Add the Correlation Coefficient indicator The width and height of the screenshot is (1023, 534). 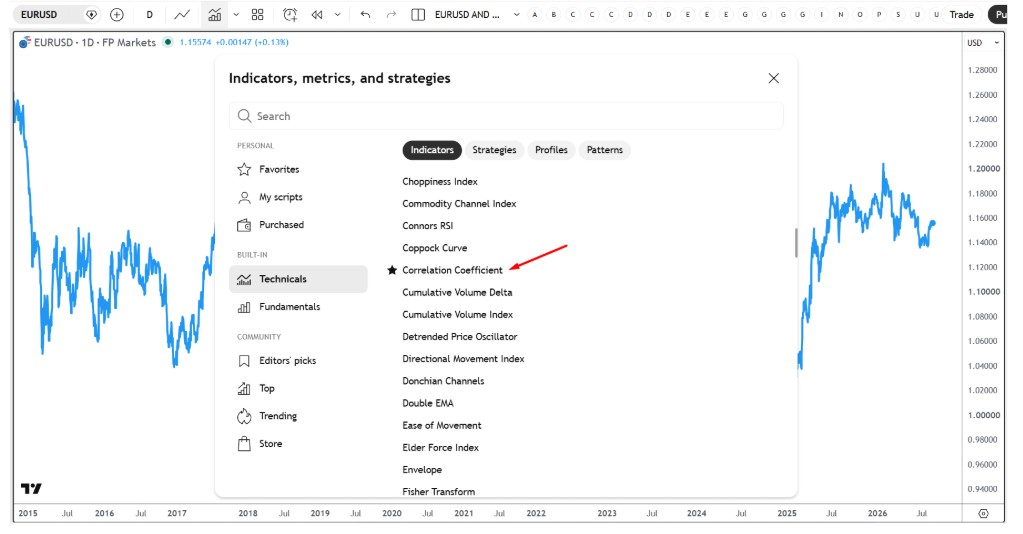(452, 270)
